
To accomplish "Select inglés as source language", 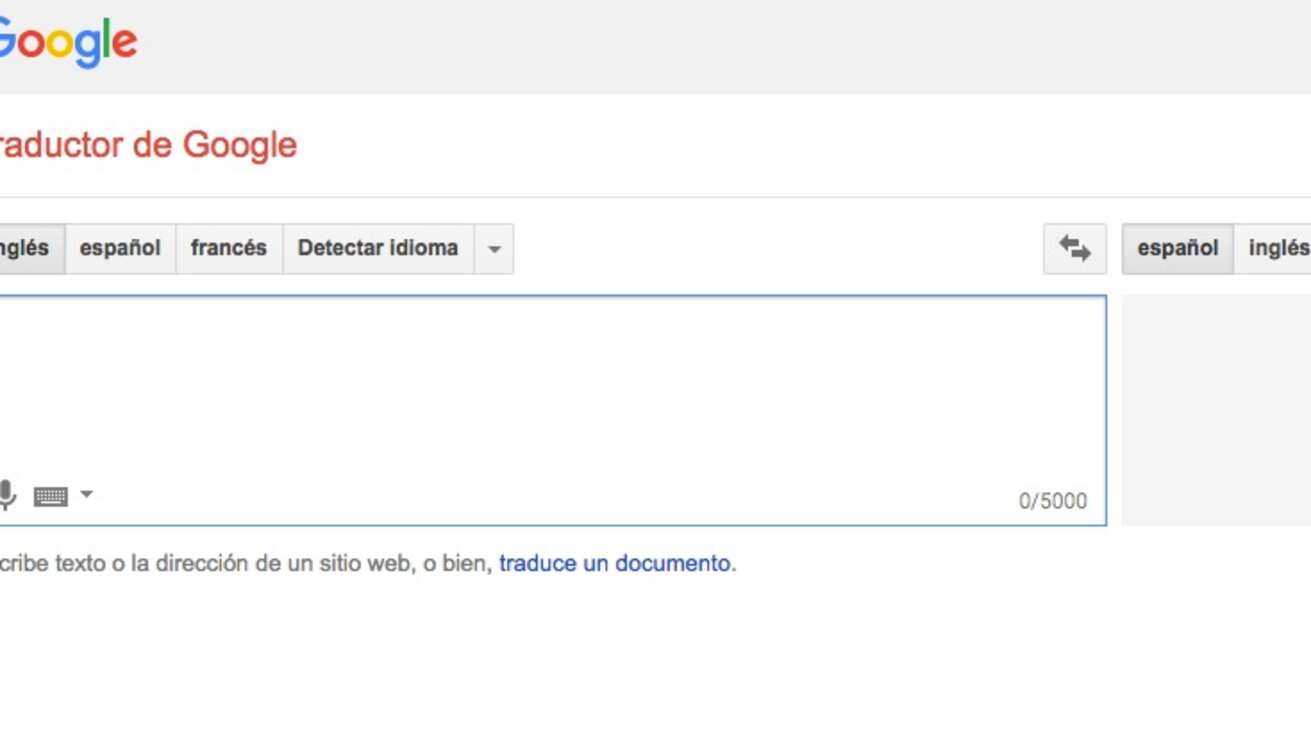I will (x=28, y=248).
